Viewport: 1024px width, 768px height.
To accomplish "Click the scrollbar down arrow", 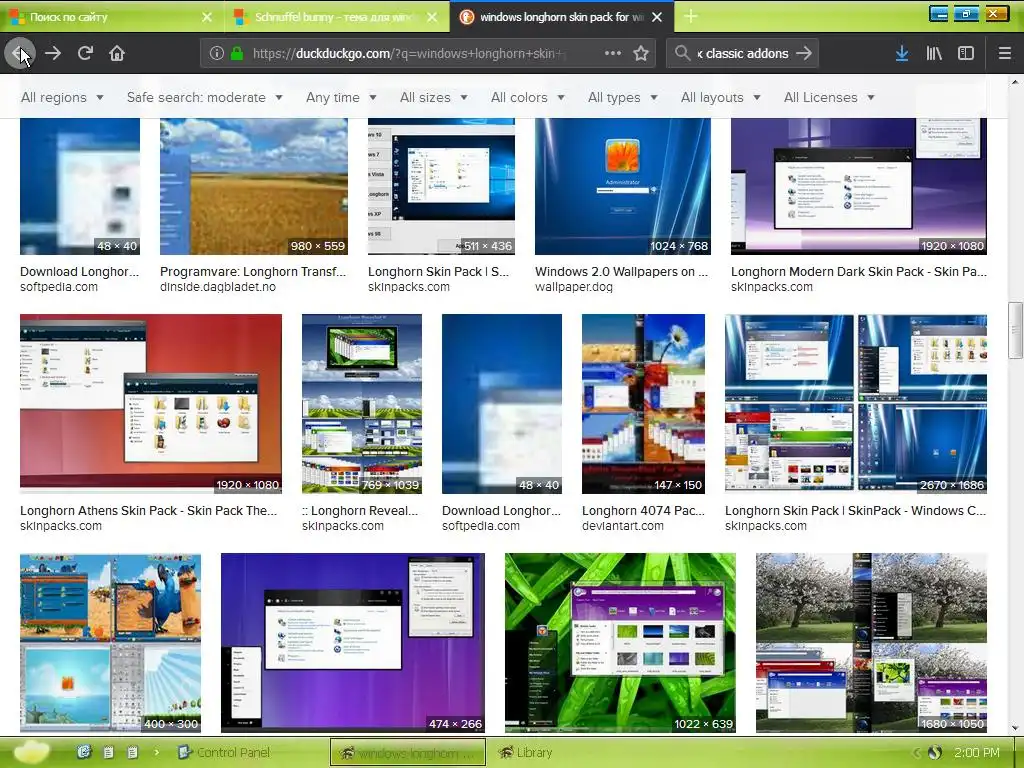I will point(1014,728).
